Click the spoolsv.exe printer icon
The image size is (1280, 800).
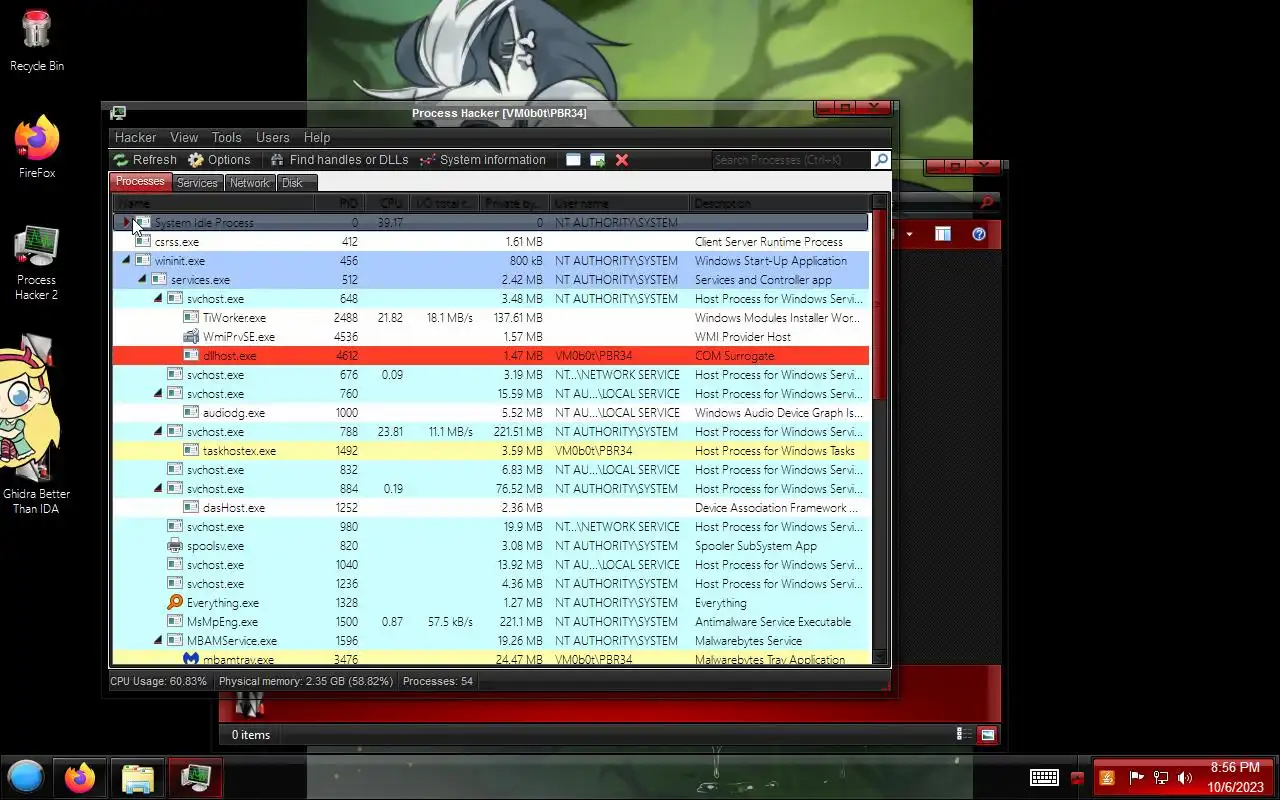[x=175, y=546]
